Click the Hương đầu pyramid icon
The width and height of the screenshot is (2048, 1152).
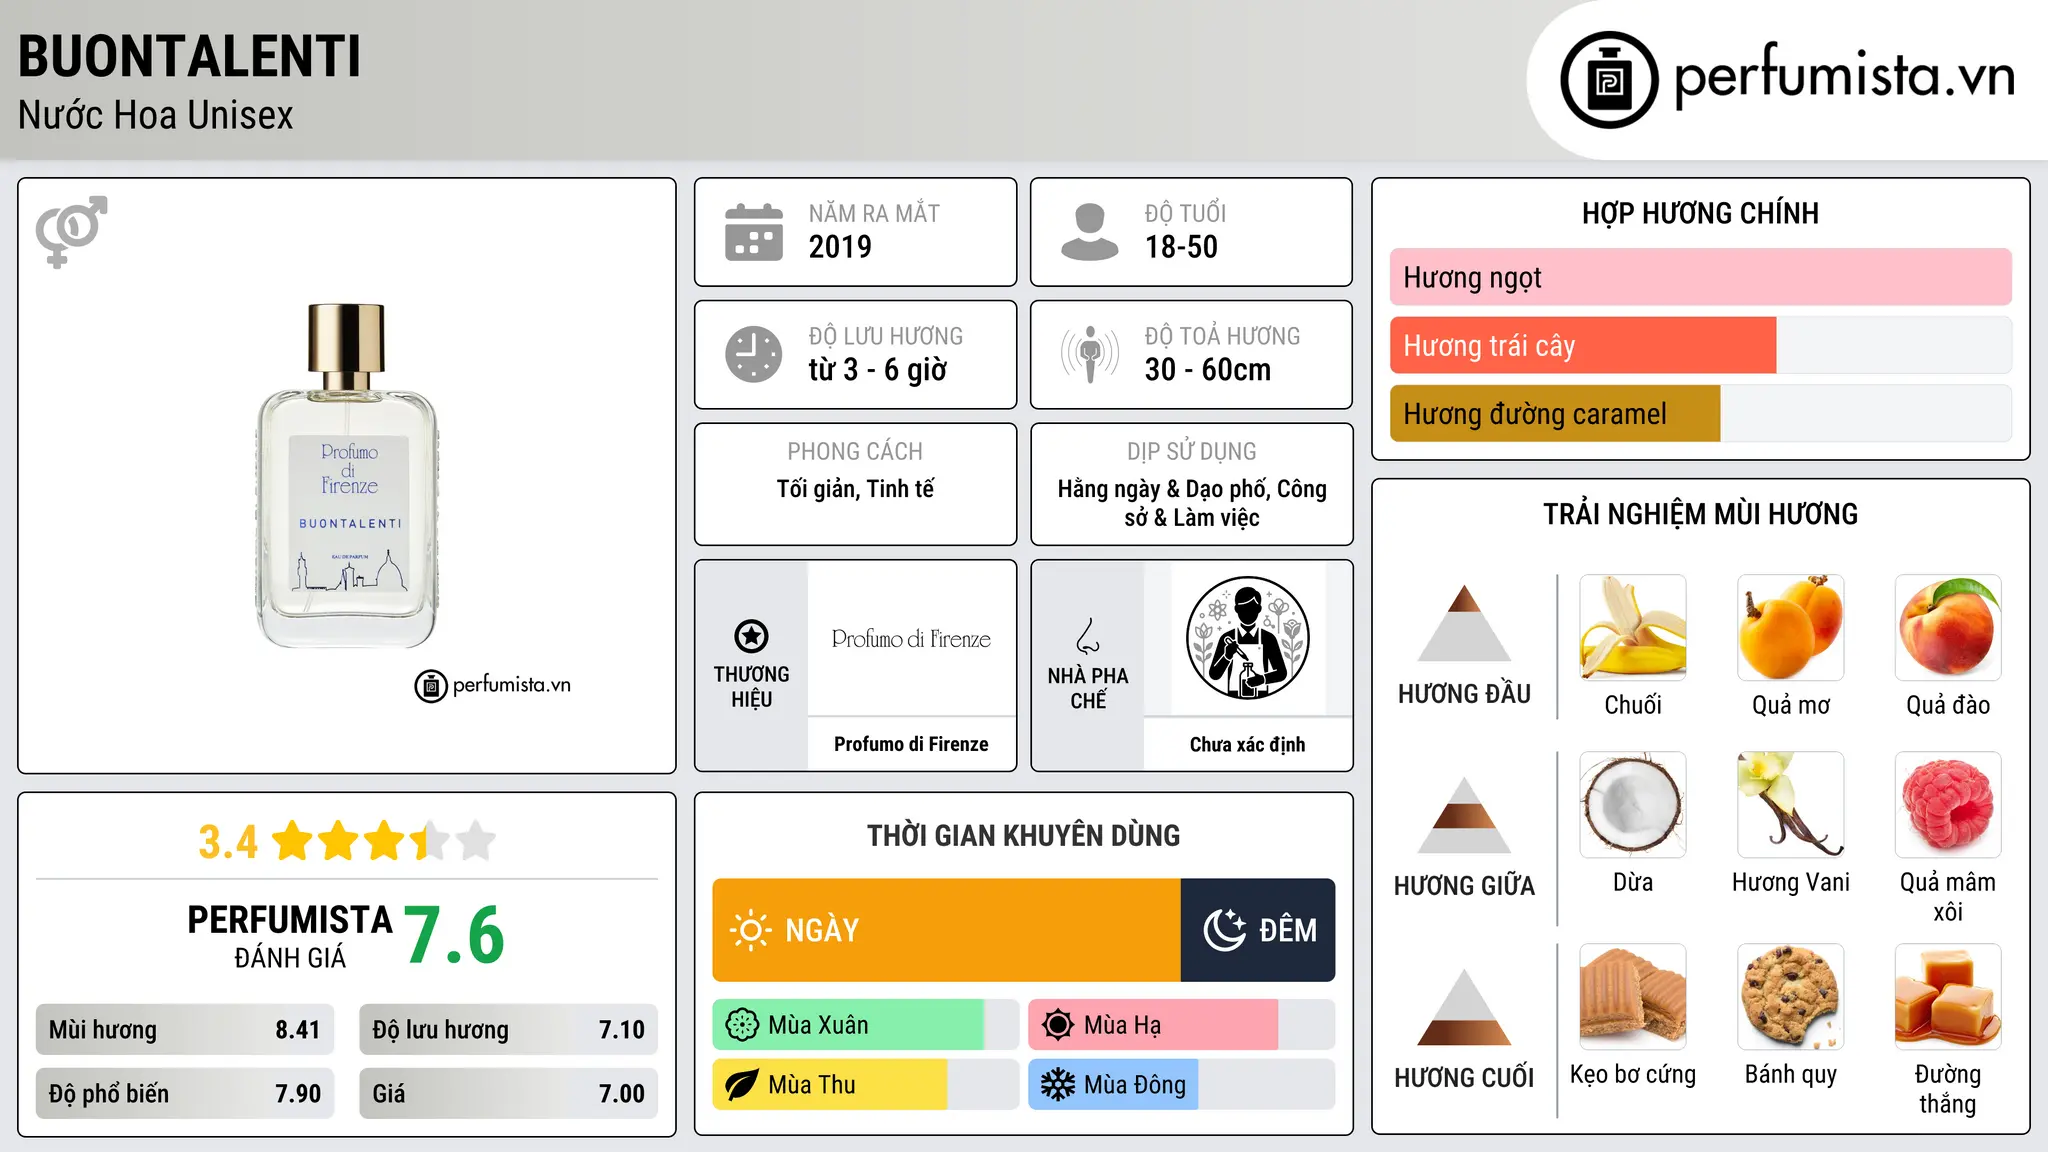coord(1464,623)
